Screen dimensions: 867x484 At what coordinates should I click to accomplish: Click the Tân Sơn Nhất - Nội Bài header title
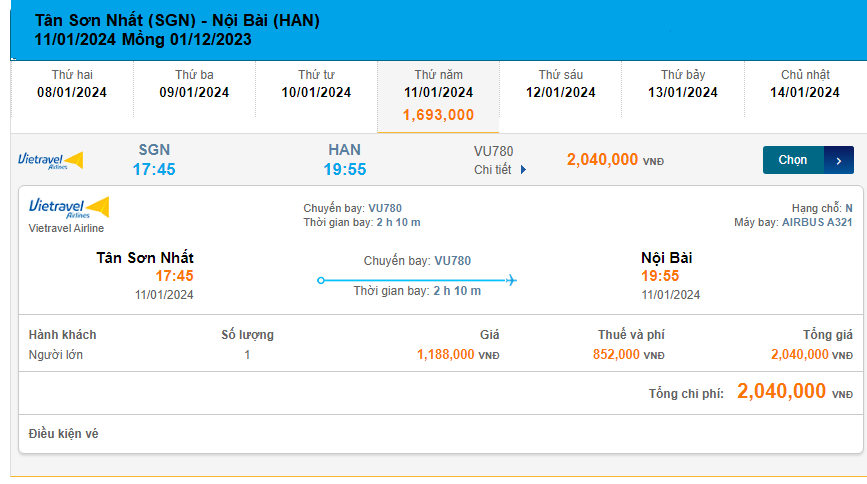click(178, 21)
